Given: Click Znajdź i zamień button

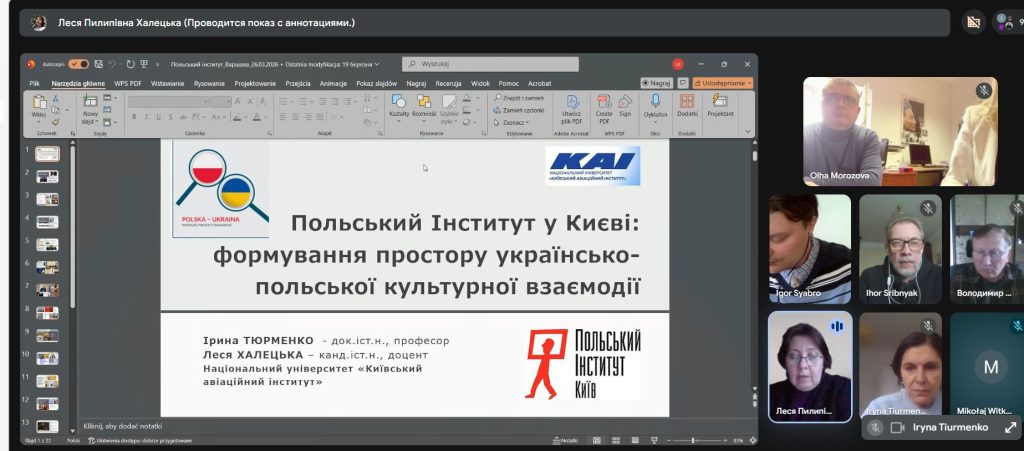Looking at the screenshot, I should click(520, 98).
